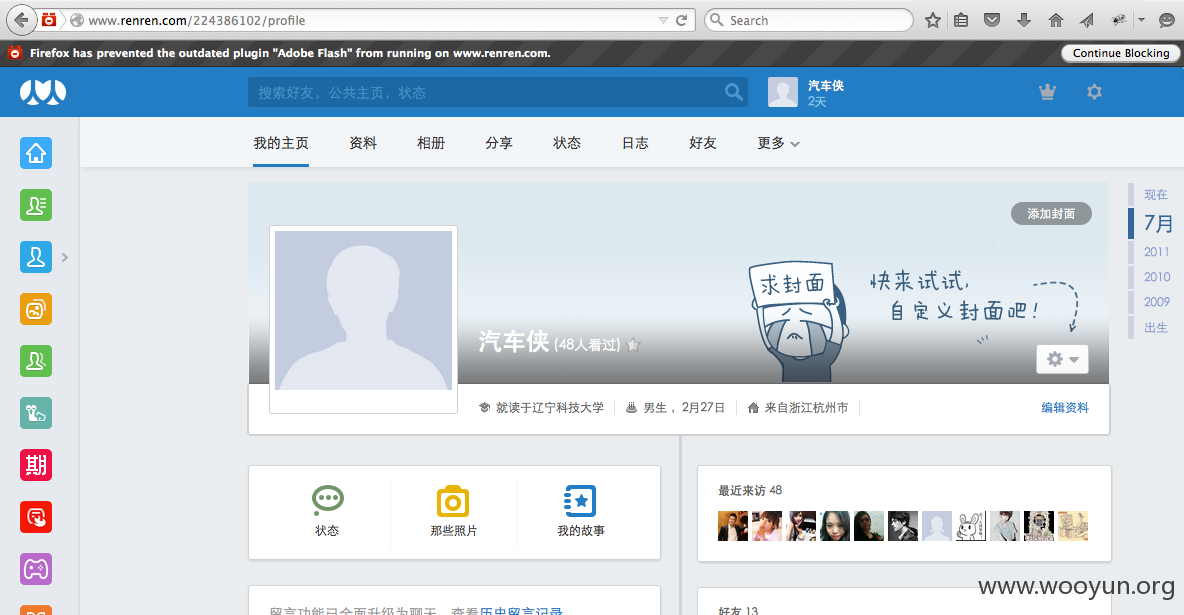The width and height of the screenshot is (1184, 615).
Task: Open the 相册 tab
Action: [431, 144]
